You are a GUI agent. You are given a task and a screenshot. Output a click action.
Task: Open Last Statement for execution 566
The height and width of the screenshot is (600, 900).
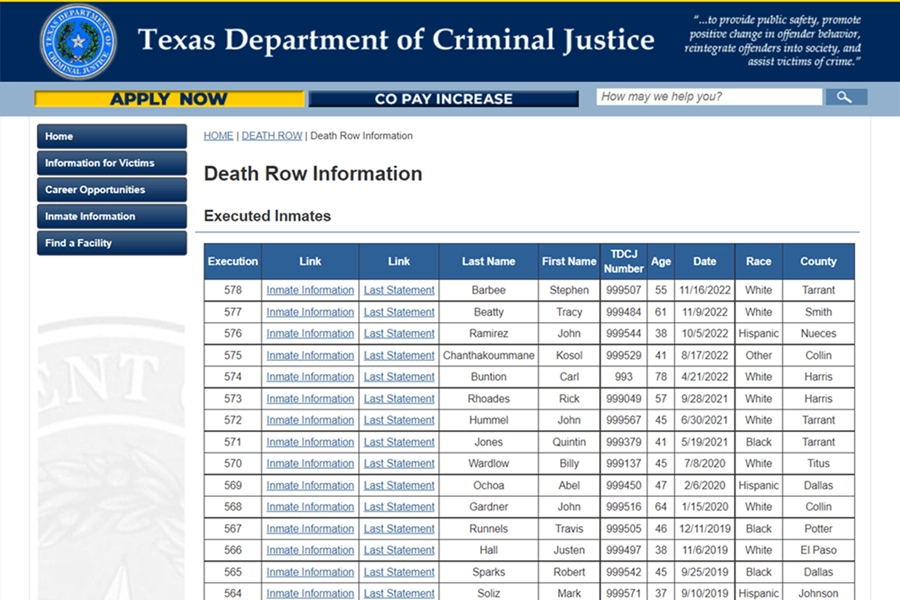pos(399,550)
